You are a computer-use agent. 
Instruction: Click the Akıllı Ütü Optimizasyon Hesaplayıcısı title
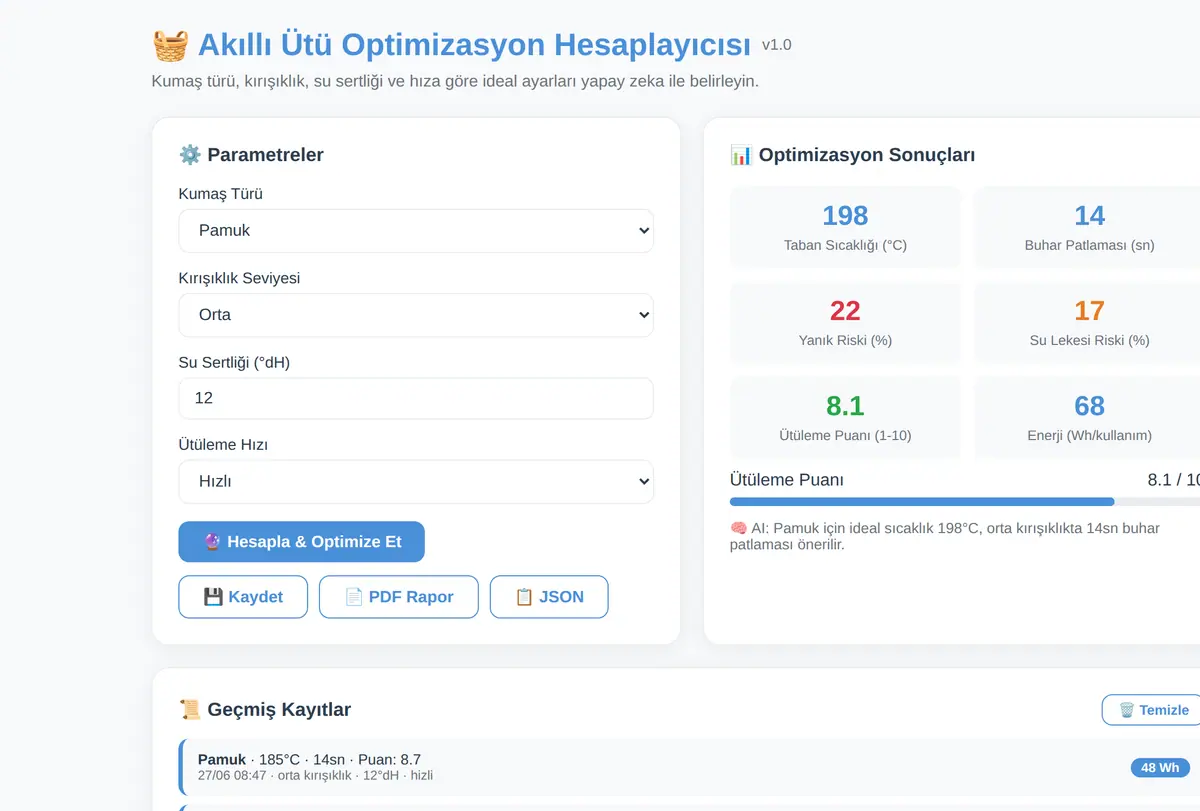474,45
